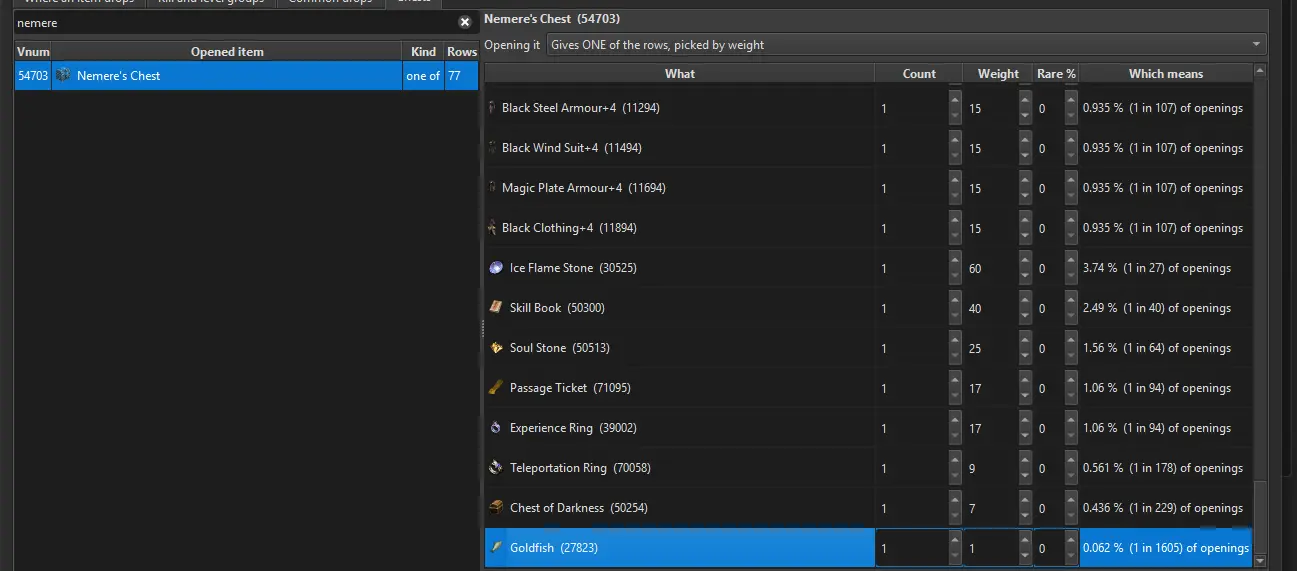
Task: Click the Soul Stone item icon
Action: (496, 347)
